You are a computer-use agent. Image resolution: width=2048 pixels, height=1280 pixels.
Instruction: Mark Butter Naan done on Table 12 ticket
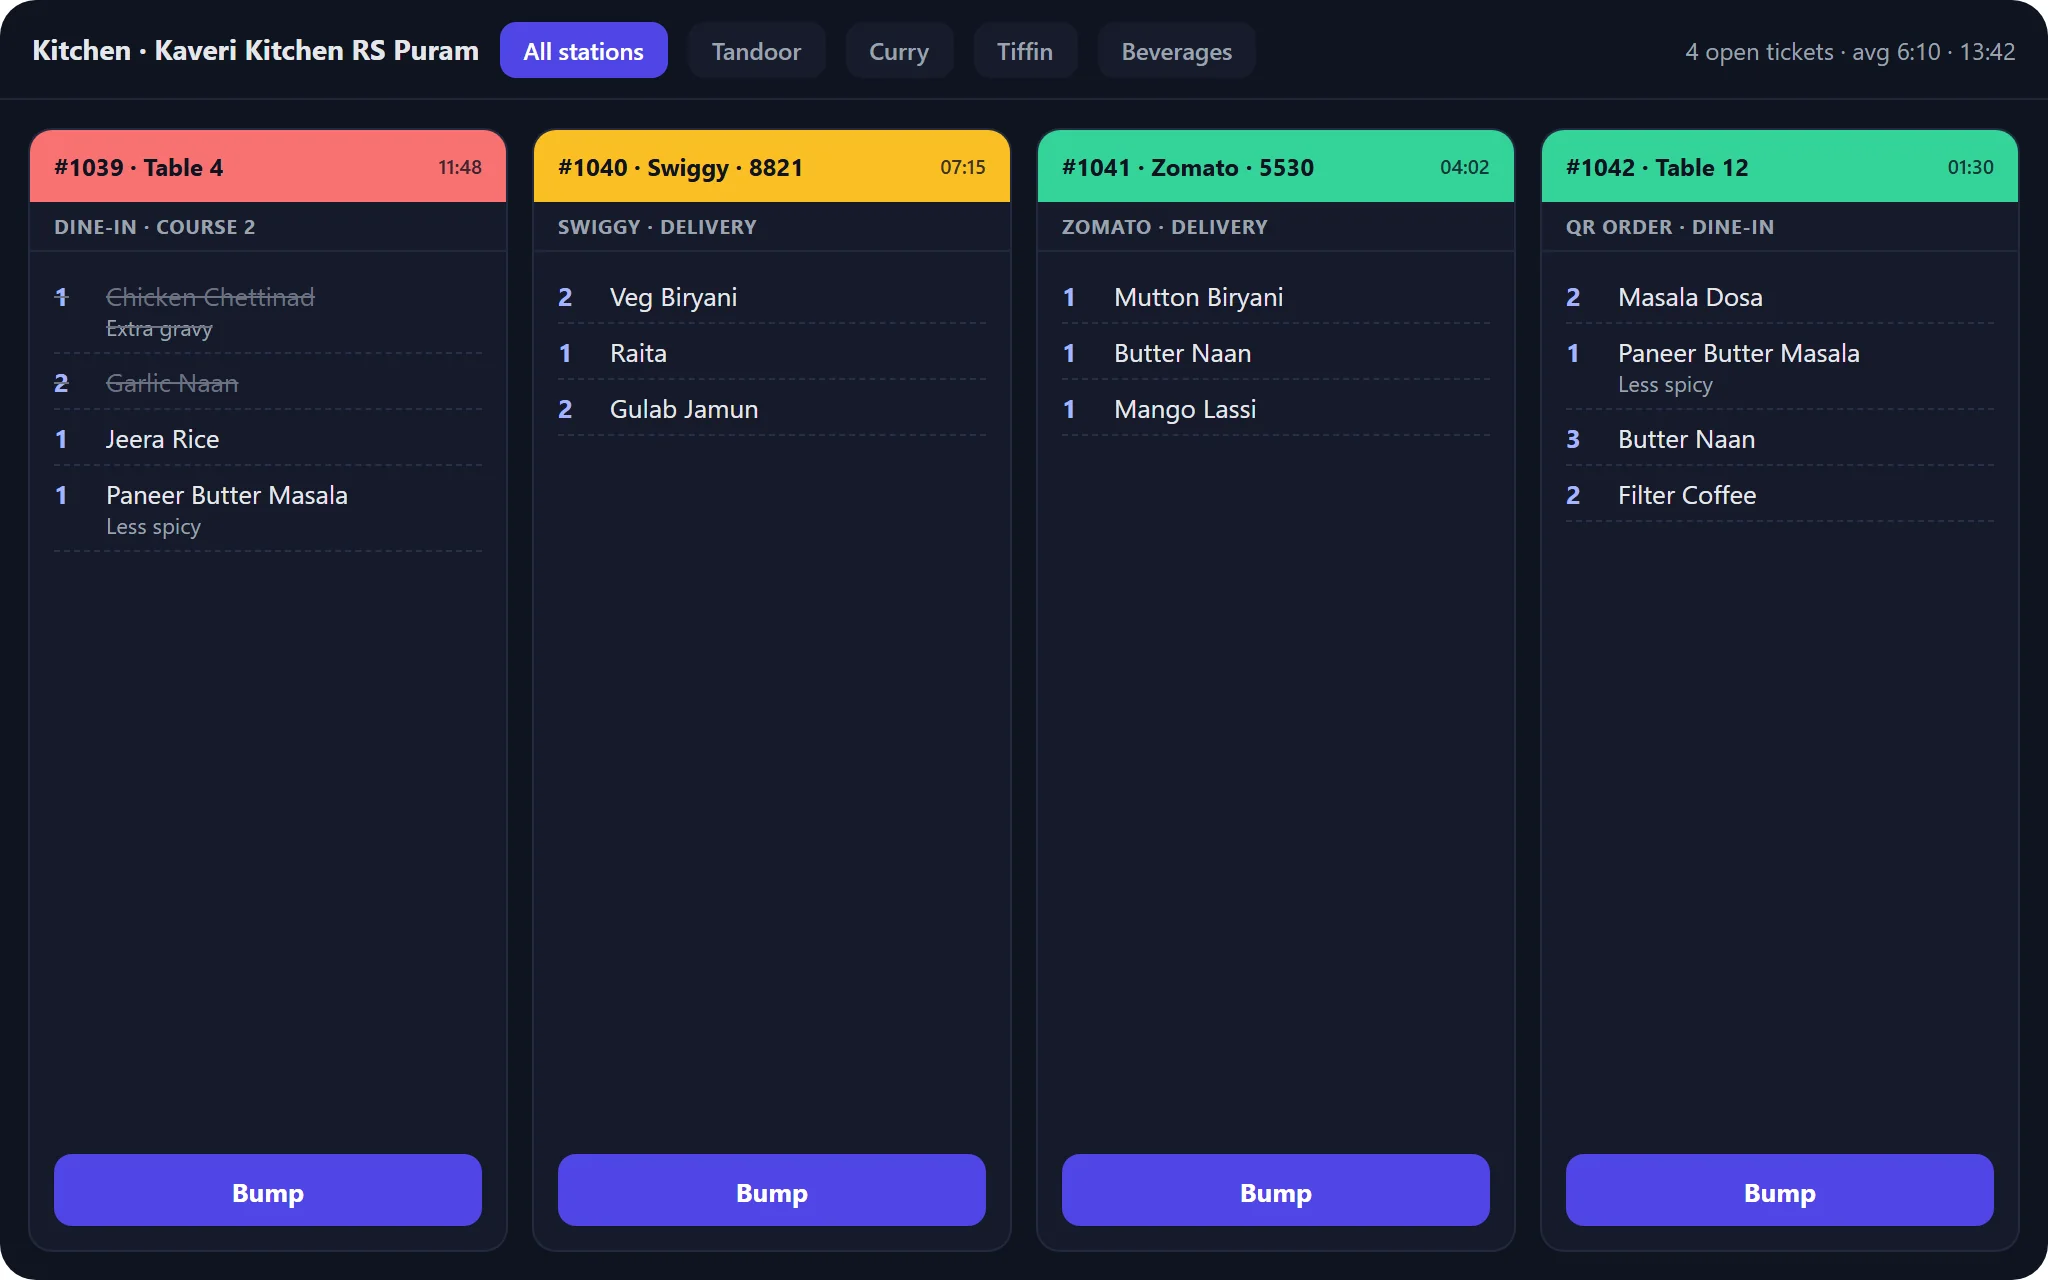1780,439
